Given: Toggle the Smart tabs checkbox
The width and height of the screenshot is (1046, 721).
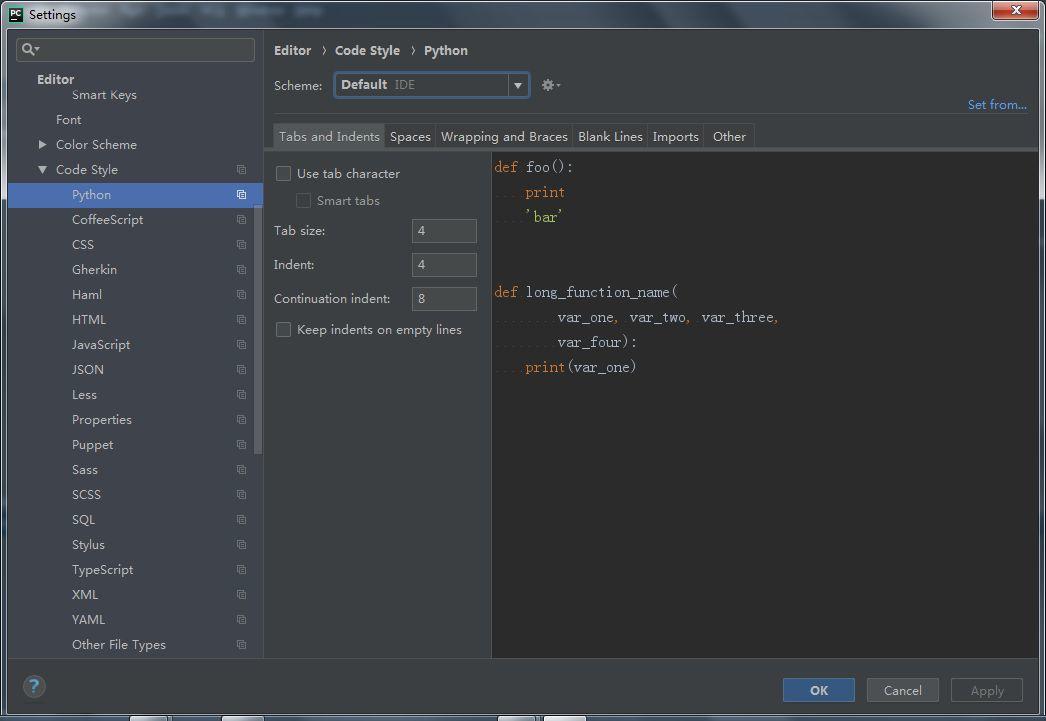Looking at the screenshot, I should [x=304, y=201].
